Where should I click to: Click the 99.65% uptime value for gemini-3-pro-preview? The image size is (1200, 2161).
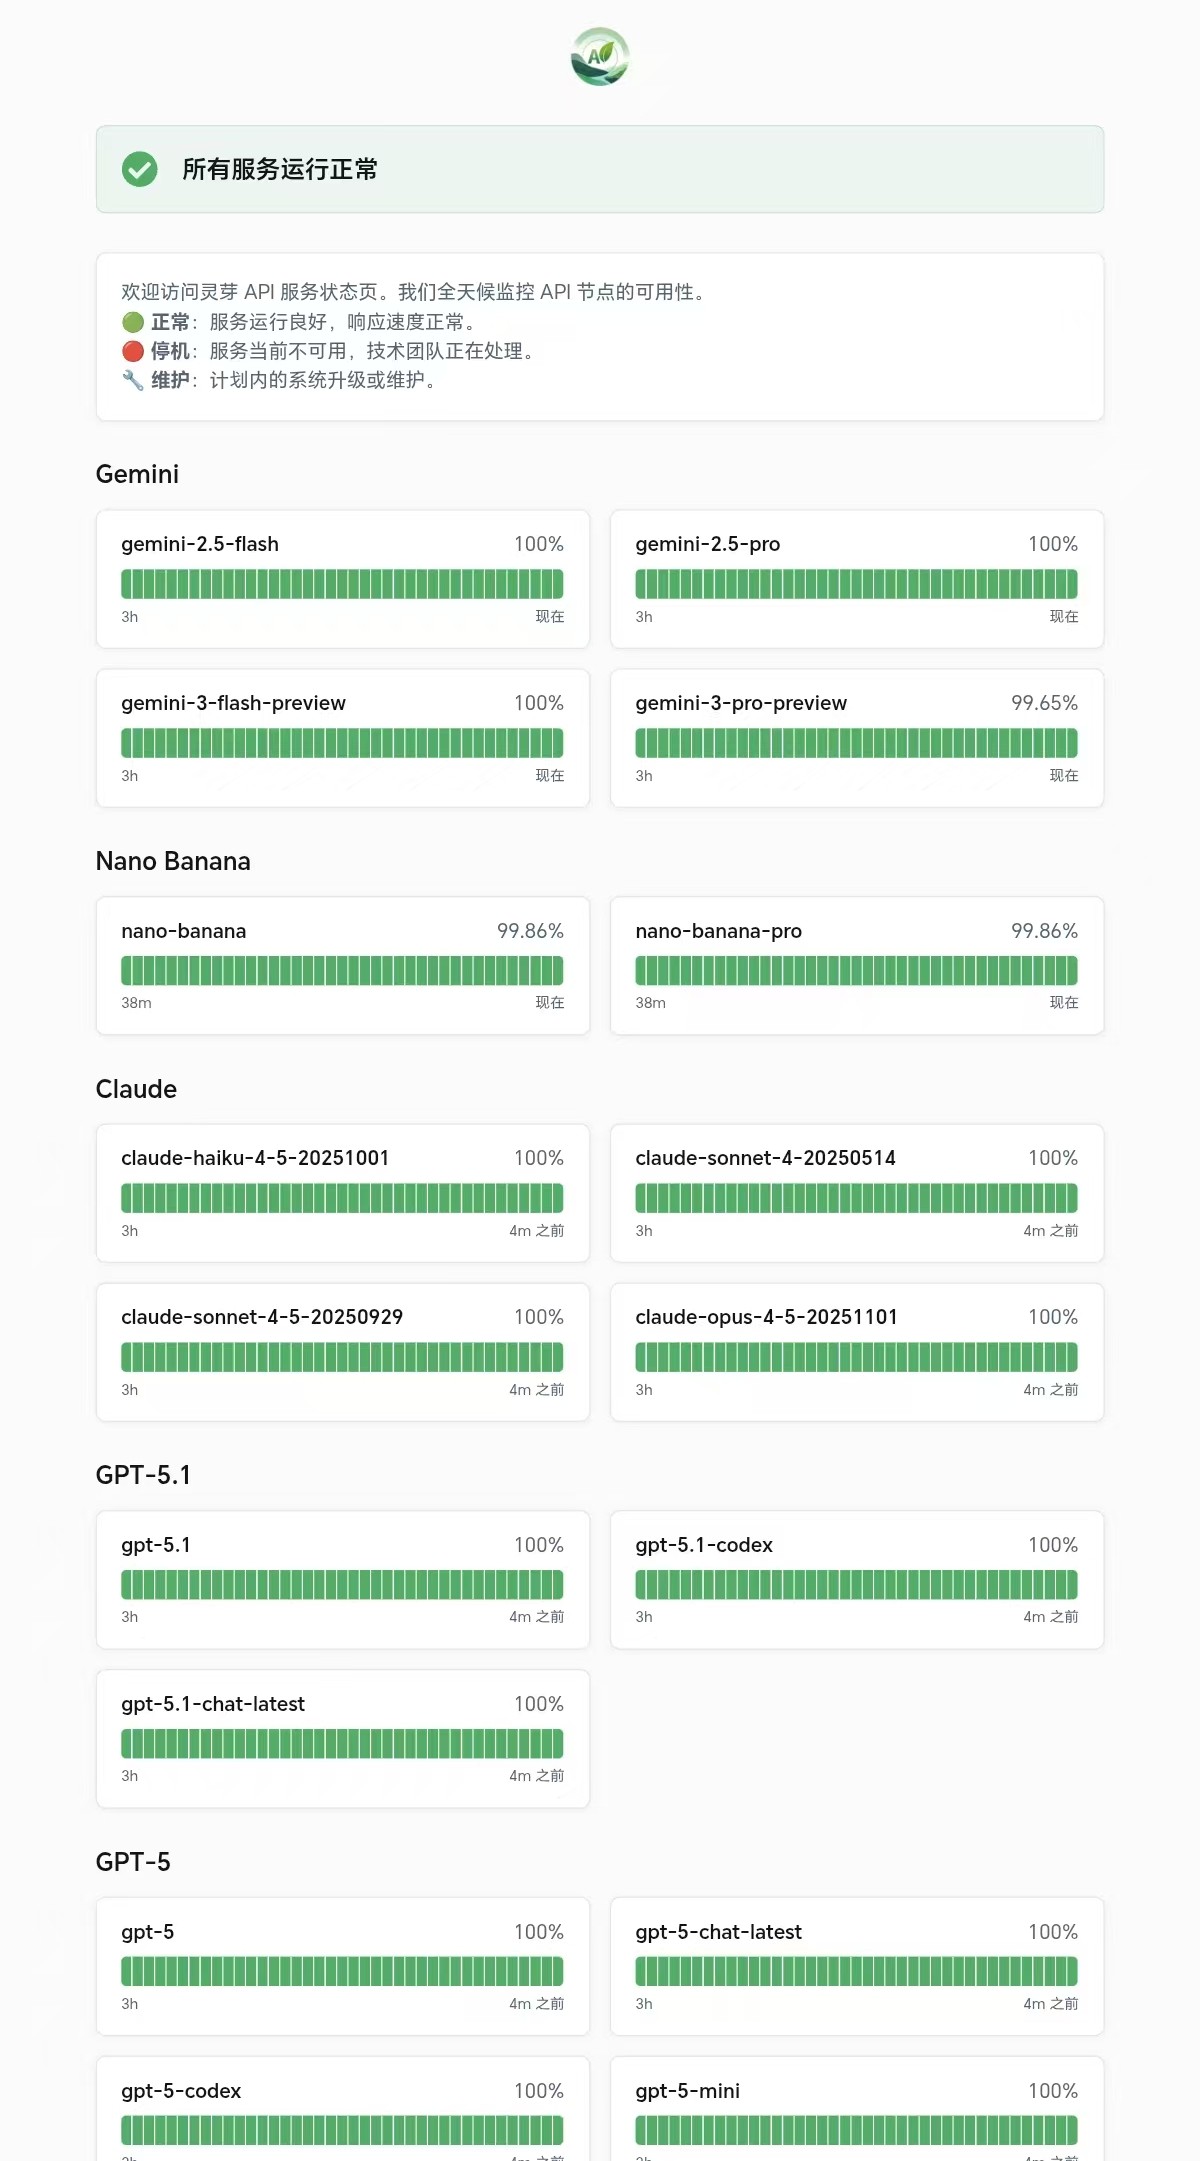[x=1044, y=703]
